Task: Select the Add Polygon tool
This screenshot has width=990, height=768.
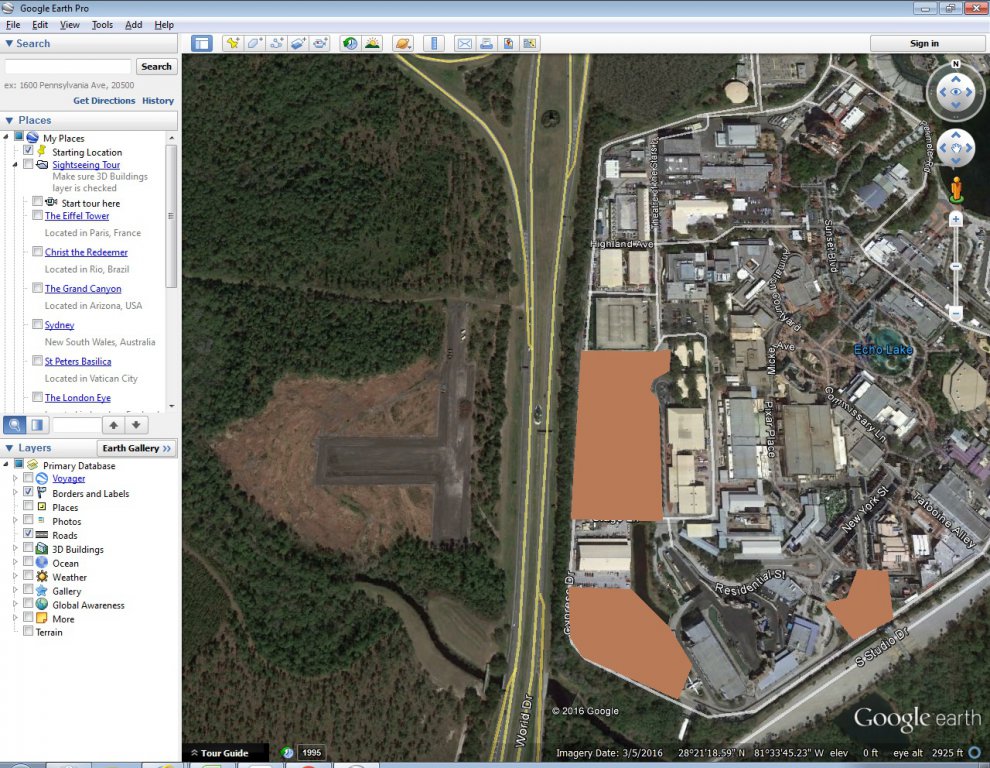Action: click(x=254, y=44)
